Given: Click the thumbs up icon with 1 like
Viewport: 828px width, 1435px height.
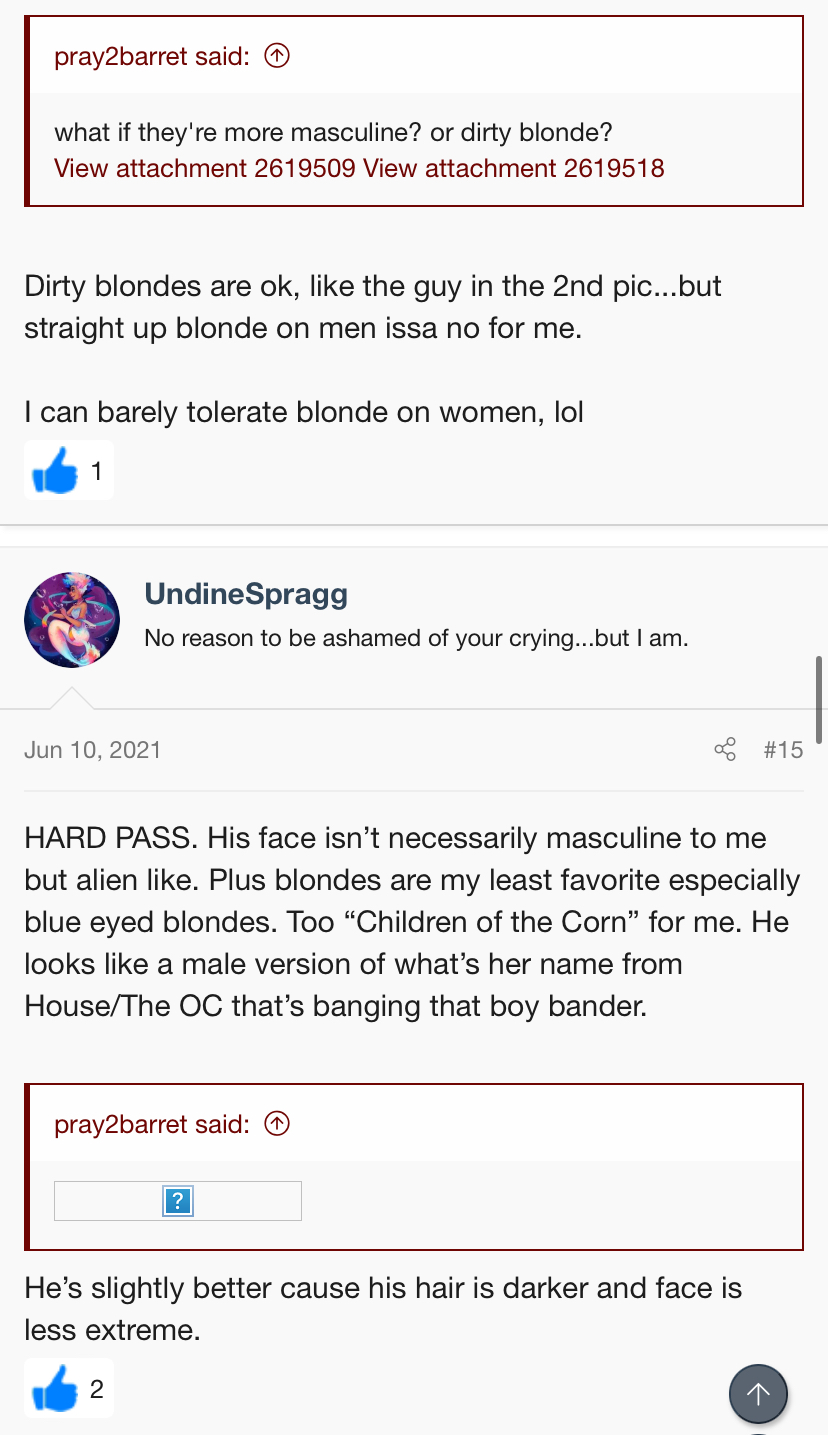Looking at the screenshot, I should (x=55, y=470).
